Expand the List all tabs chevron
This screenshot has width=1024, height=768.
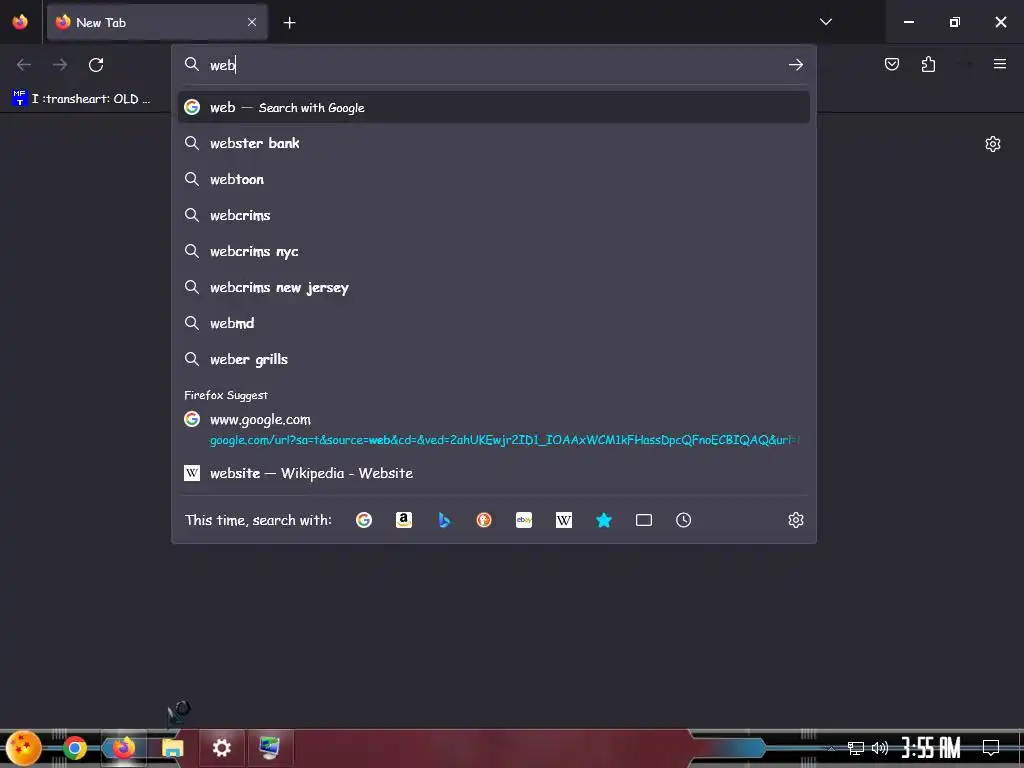[x=825, y=22]
